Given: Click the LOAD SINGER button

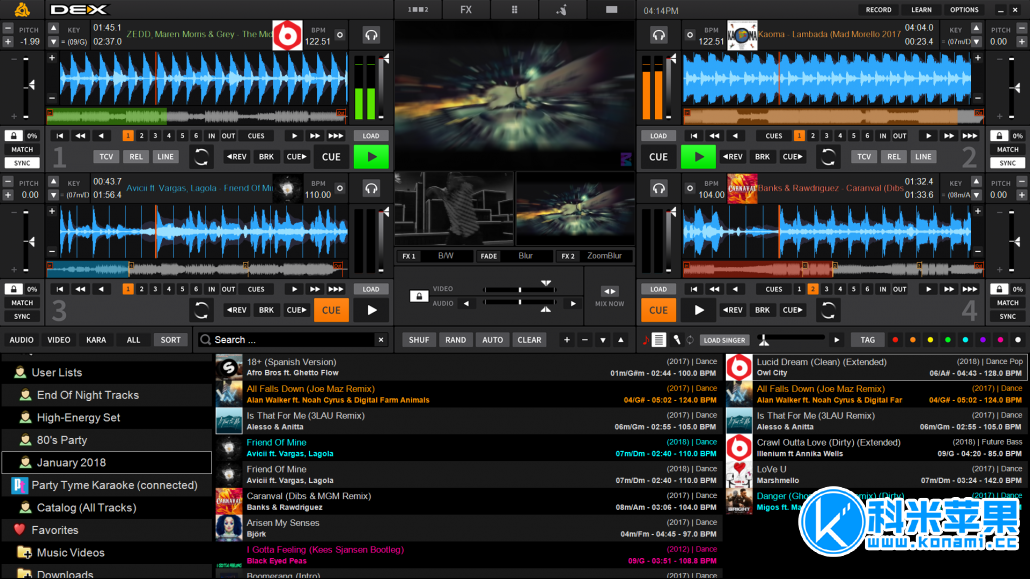Looking at the screenshot, I should pos(725,340).
